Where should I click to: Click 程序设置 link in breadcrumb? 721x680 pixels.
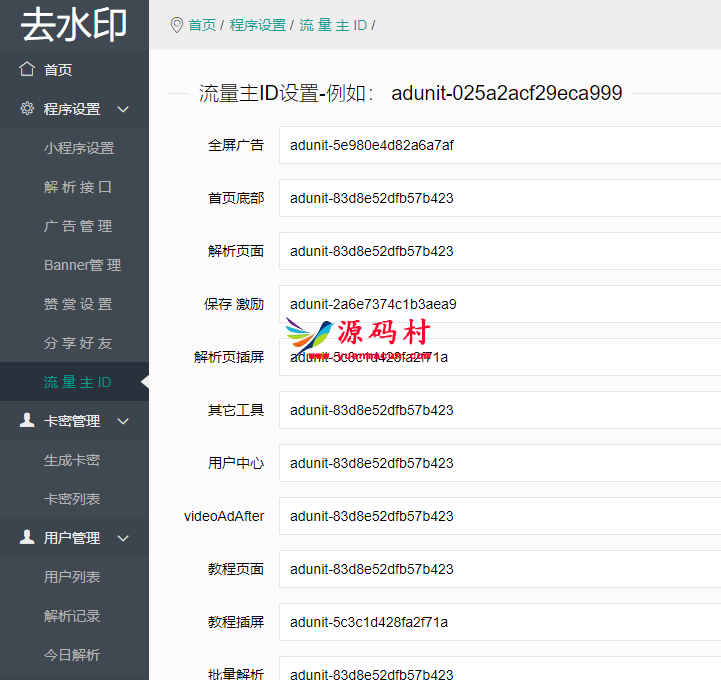257,25
